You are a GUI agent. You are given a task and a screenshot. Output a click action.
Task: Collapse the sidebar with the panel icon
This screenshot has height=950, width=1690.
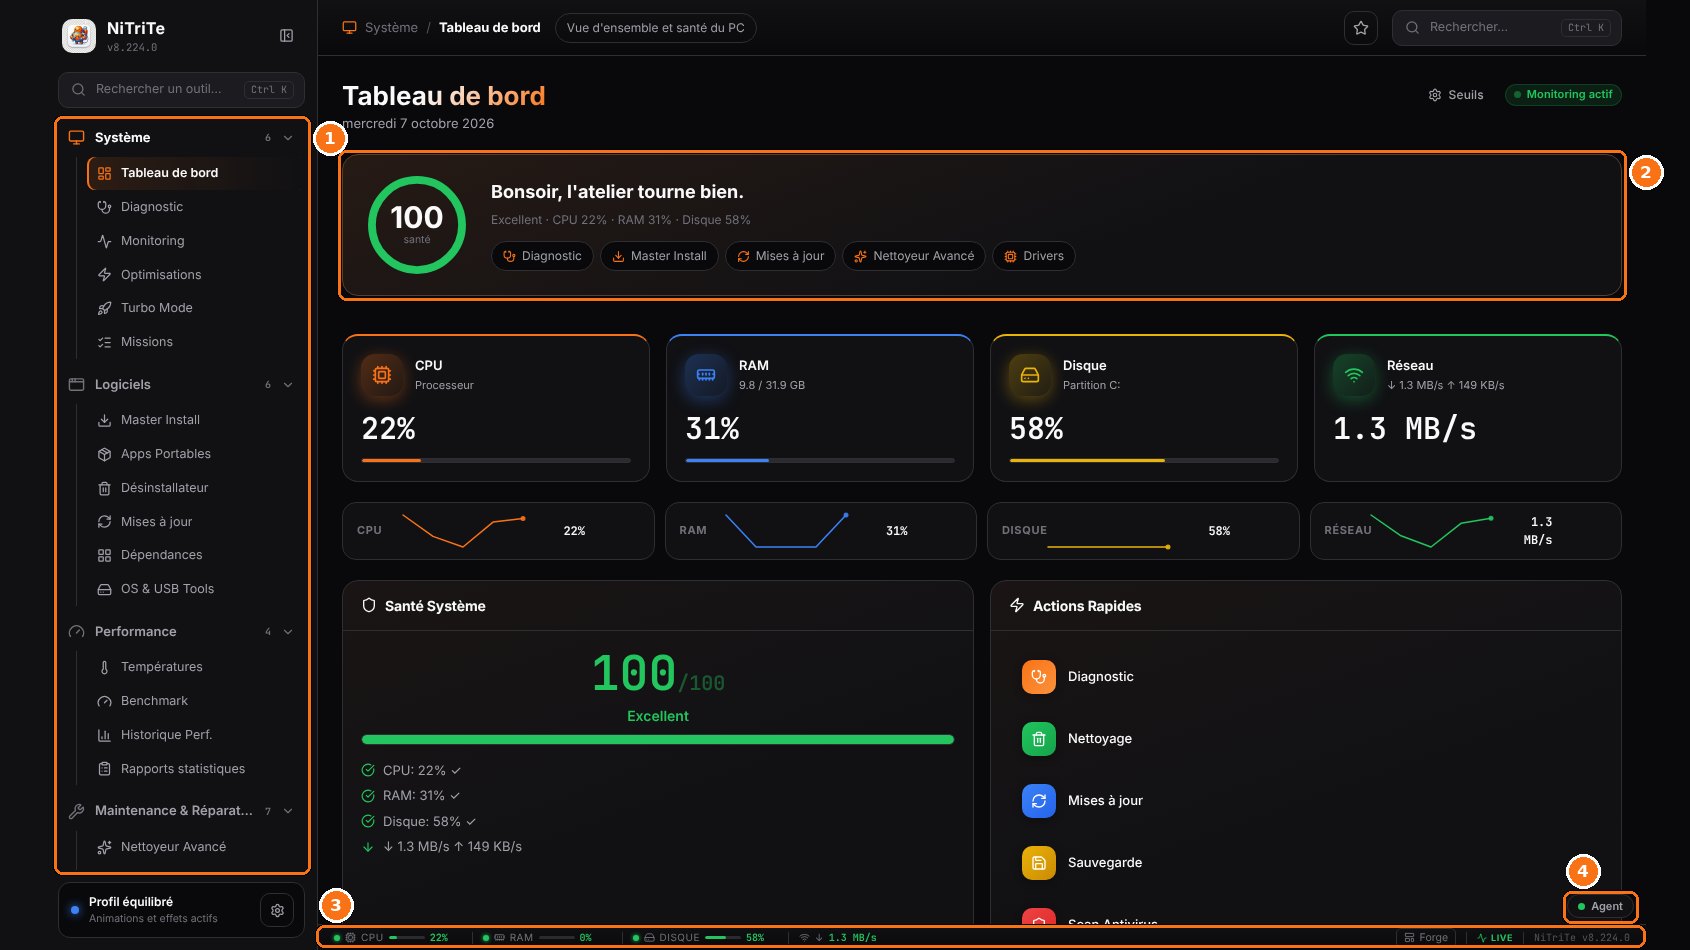[286, 36]
